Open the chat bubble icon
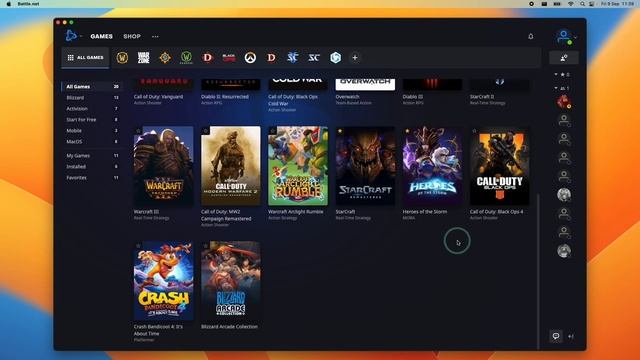This screenshot has height=360, width=640. (556, 336)
